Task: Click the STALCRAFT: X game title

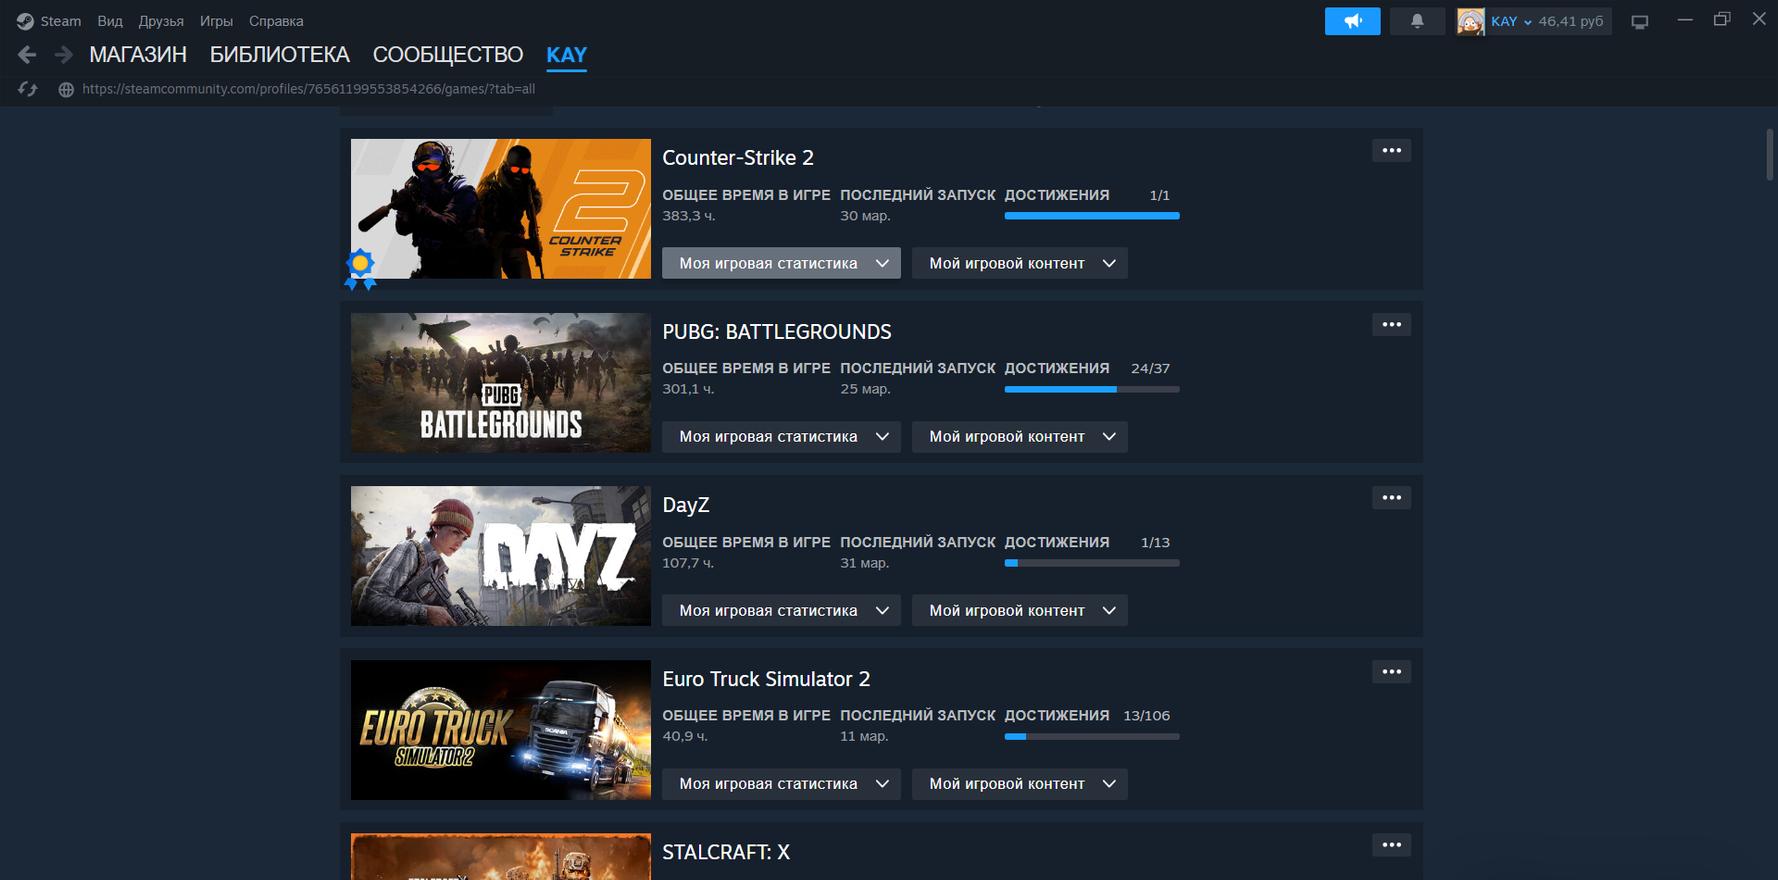Action: click(x=726, y=853)
